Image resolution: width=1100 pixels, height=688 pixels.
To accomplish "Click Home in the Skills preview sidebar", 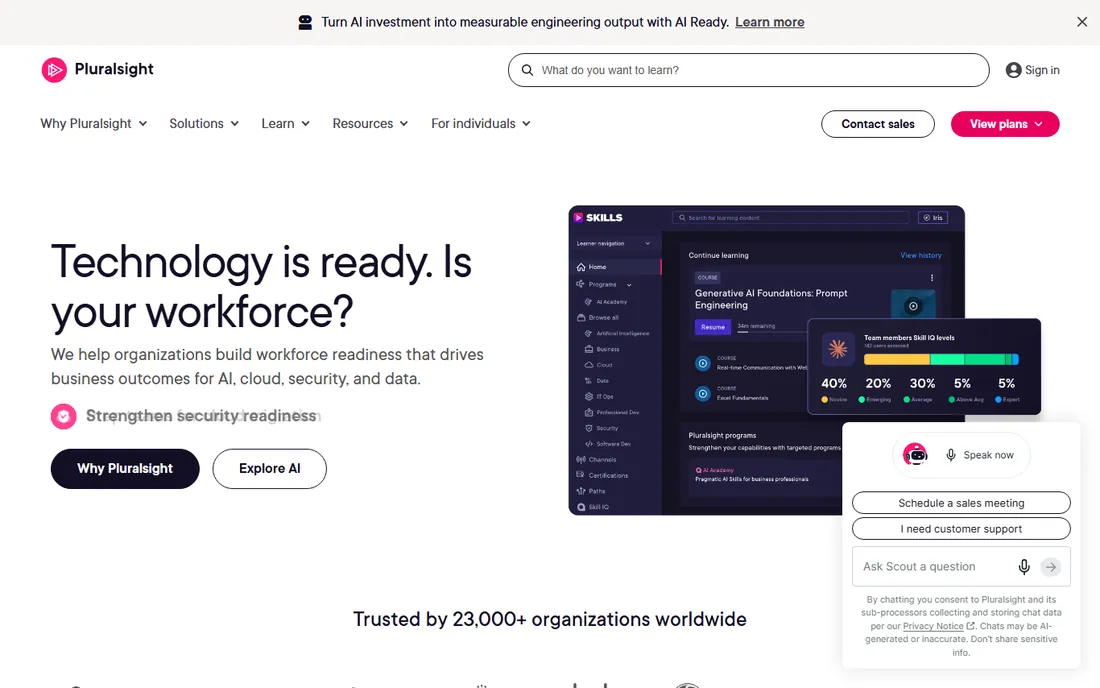I will point(615,267).
